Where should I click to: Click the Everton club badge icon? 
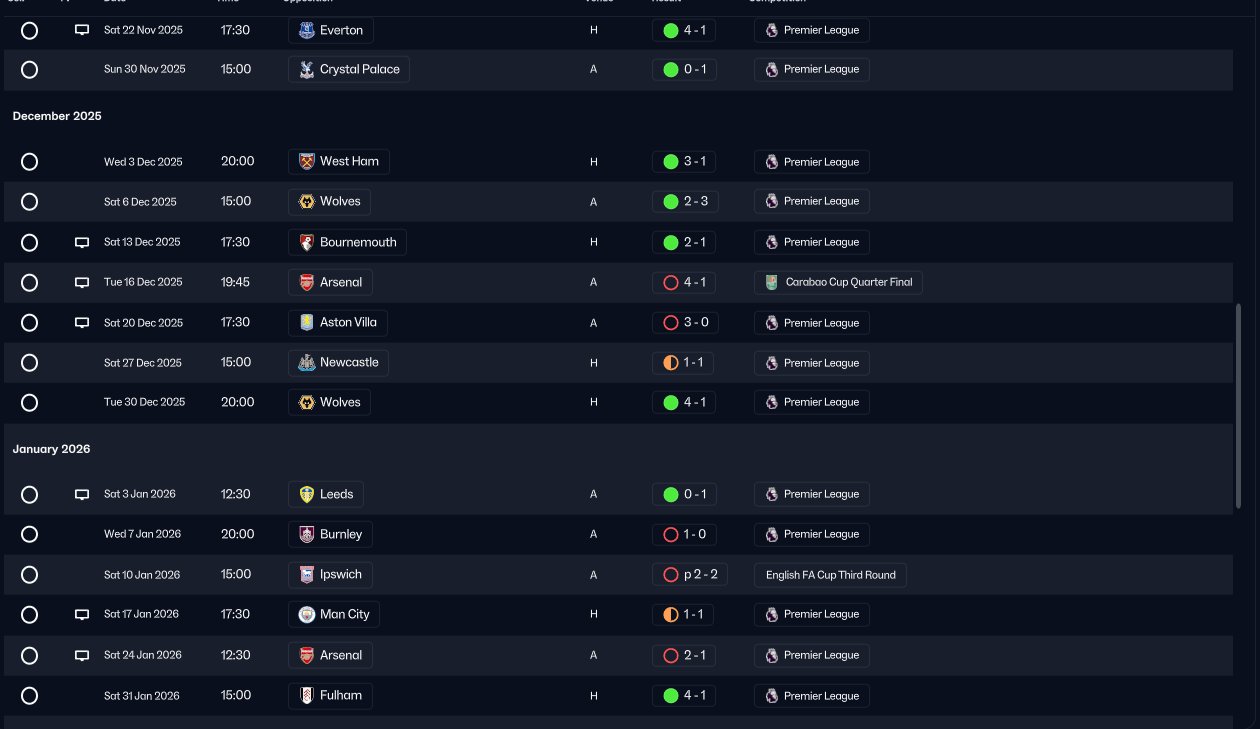click(x=306, y=30)
